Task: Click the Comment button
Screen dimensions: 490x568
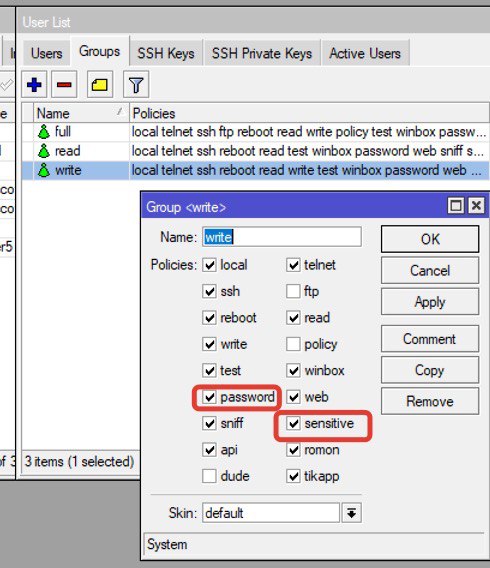Action: [x=430, y=339]
